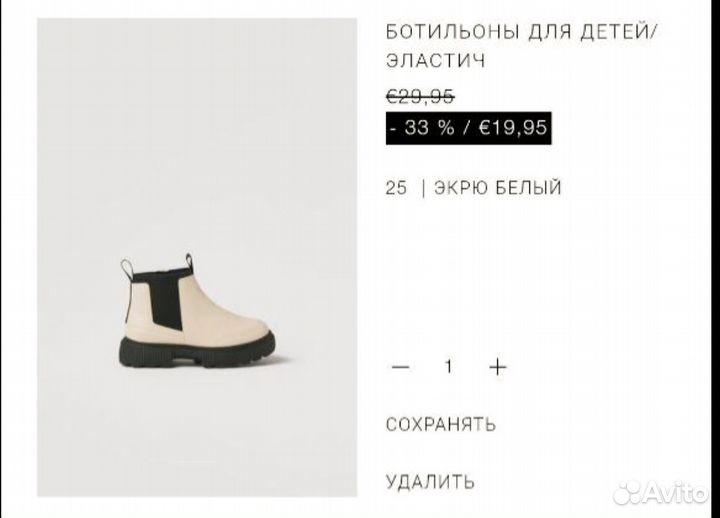Click the quantity value 1
The width and height of the screenshot is (720, 518).
point(449,366)
